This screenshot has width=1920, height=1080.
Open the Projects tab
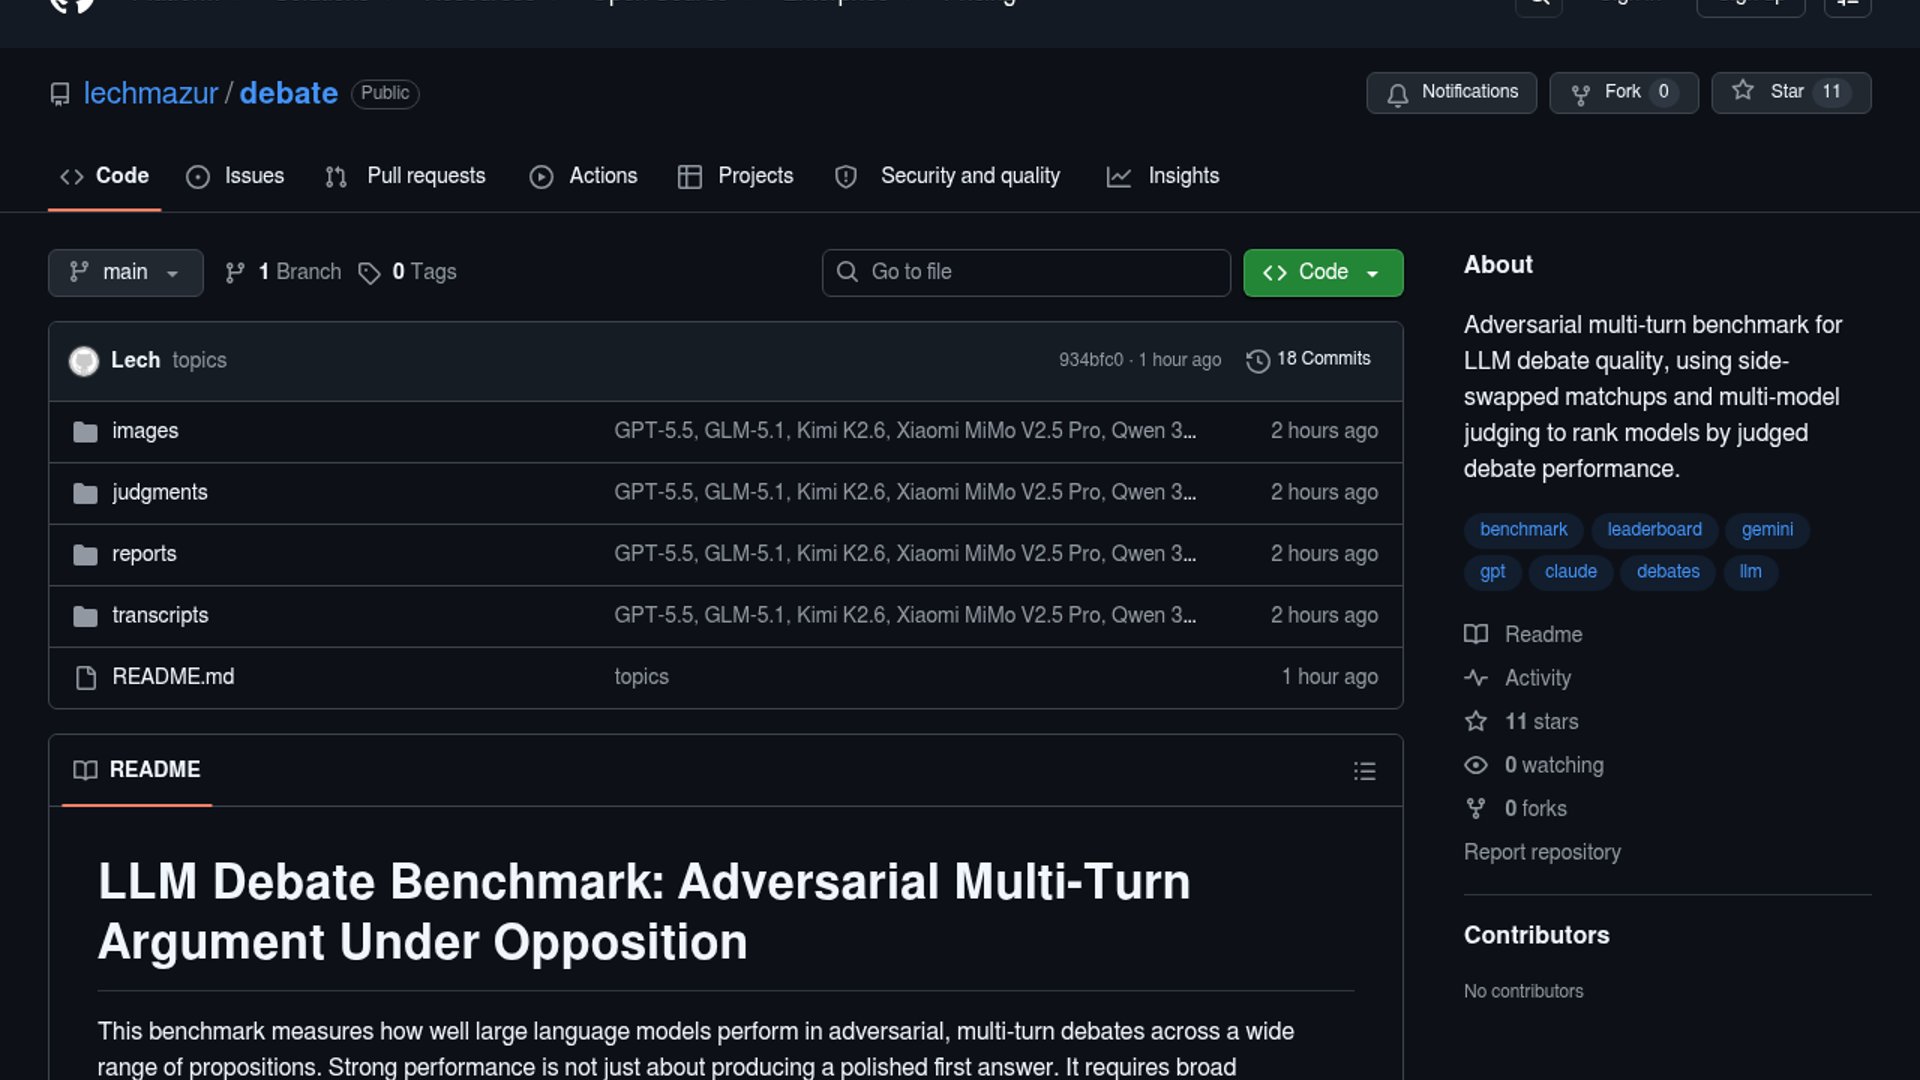(735, 176)
